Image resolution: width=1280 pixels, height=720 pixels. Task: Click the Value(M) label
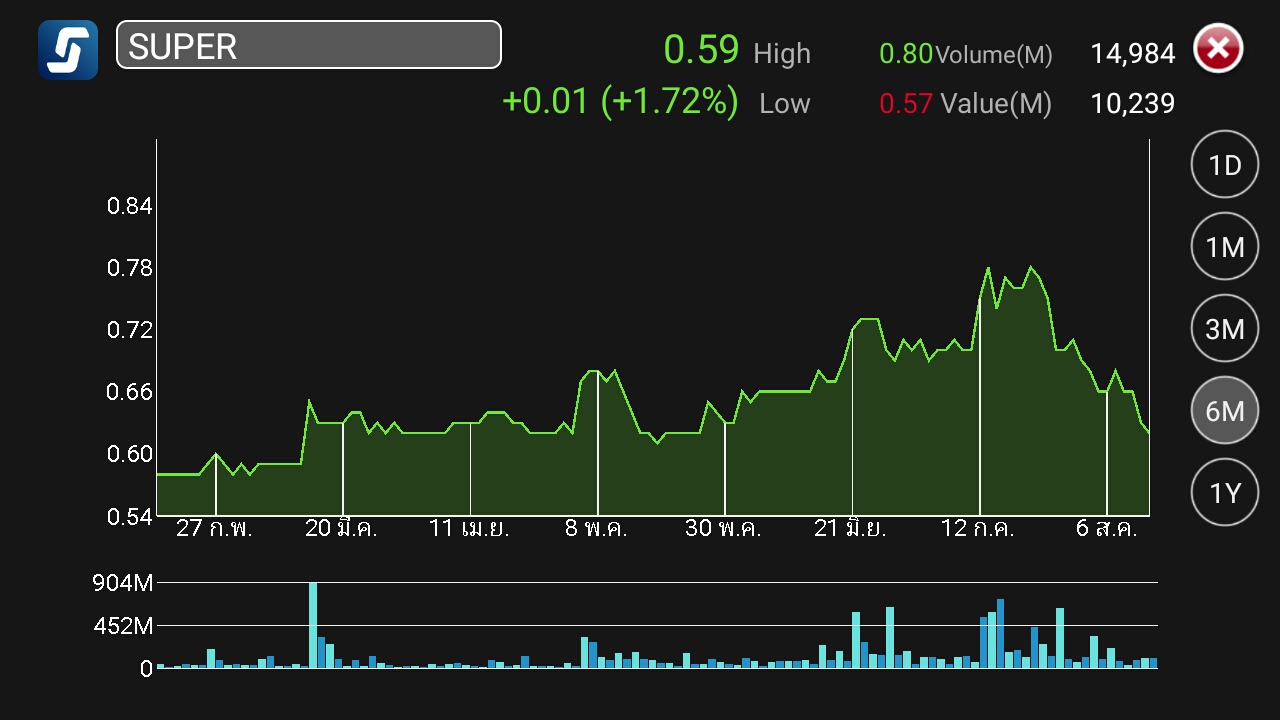coord(996,104)
